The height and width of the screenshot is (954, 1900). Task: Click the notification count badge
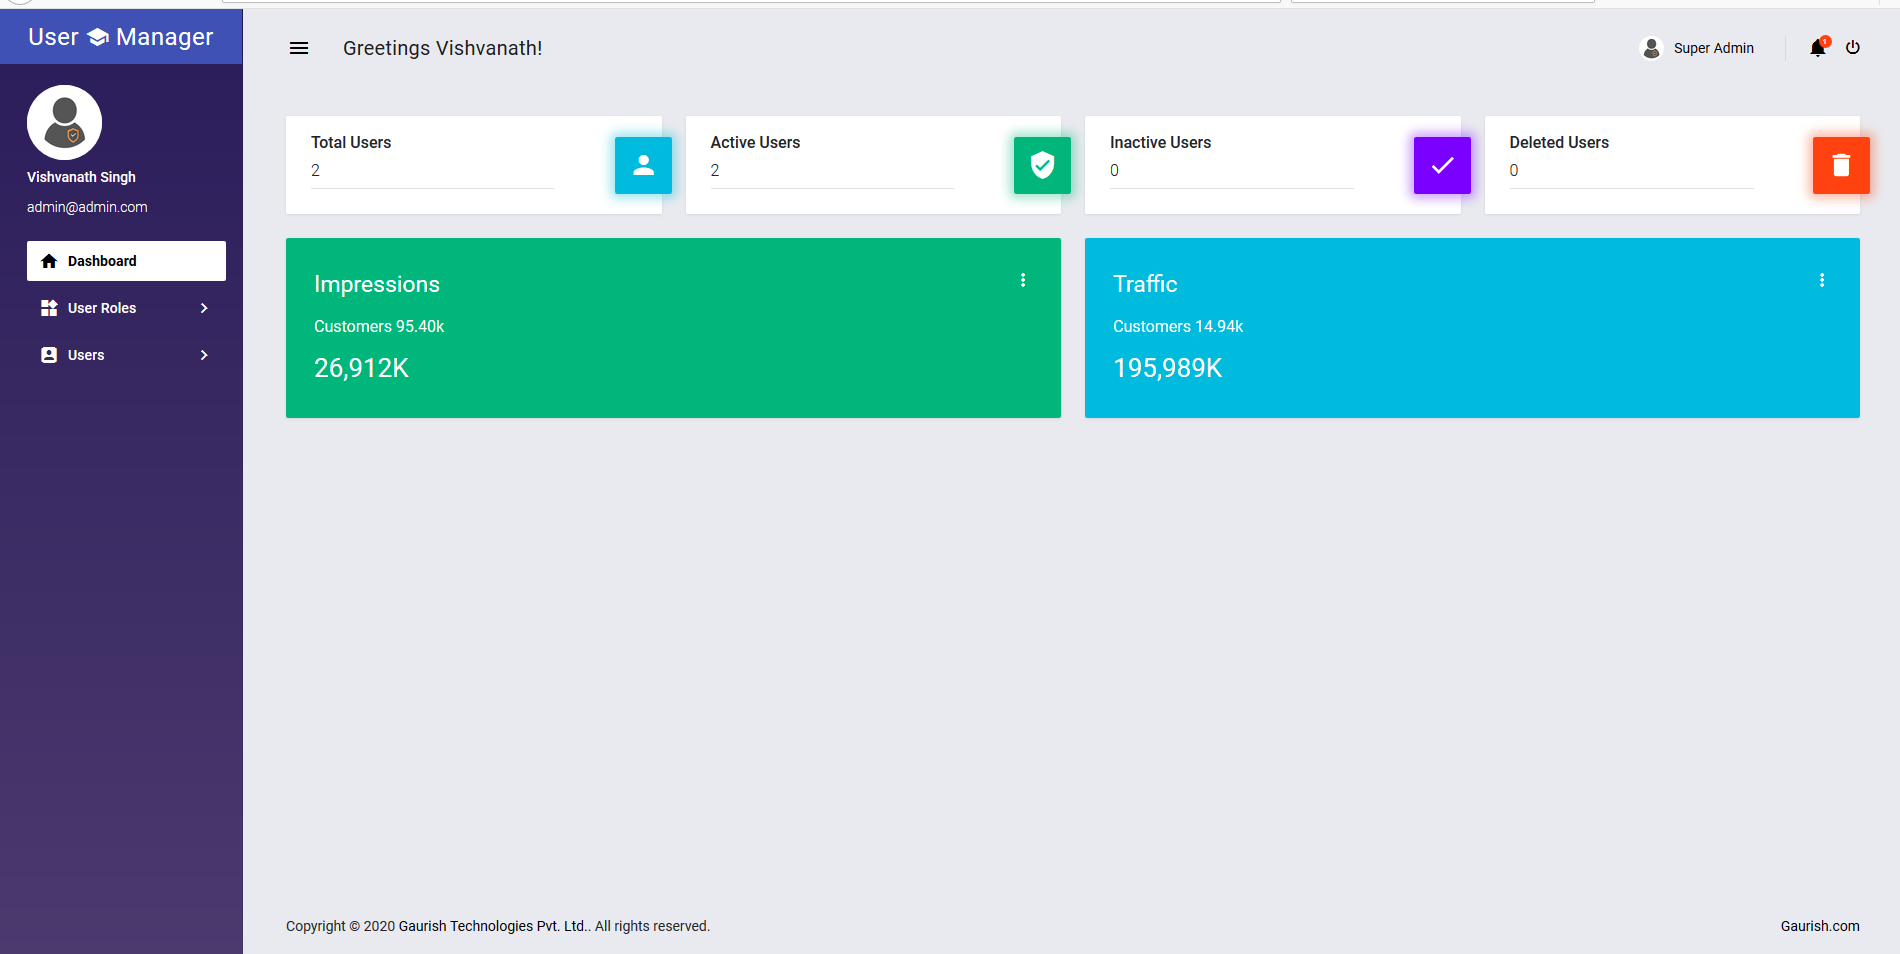(1825, 40)
